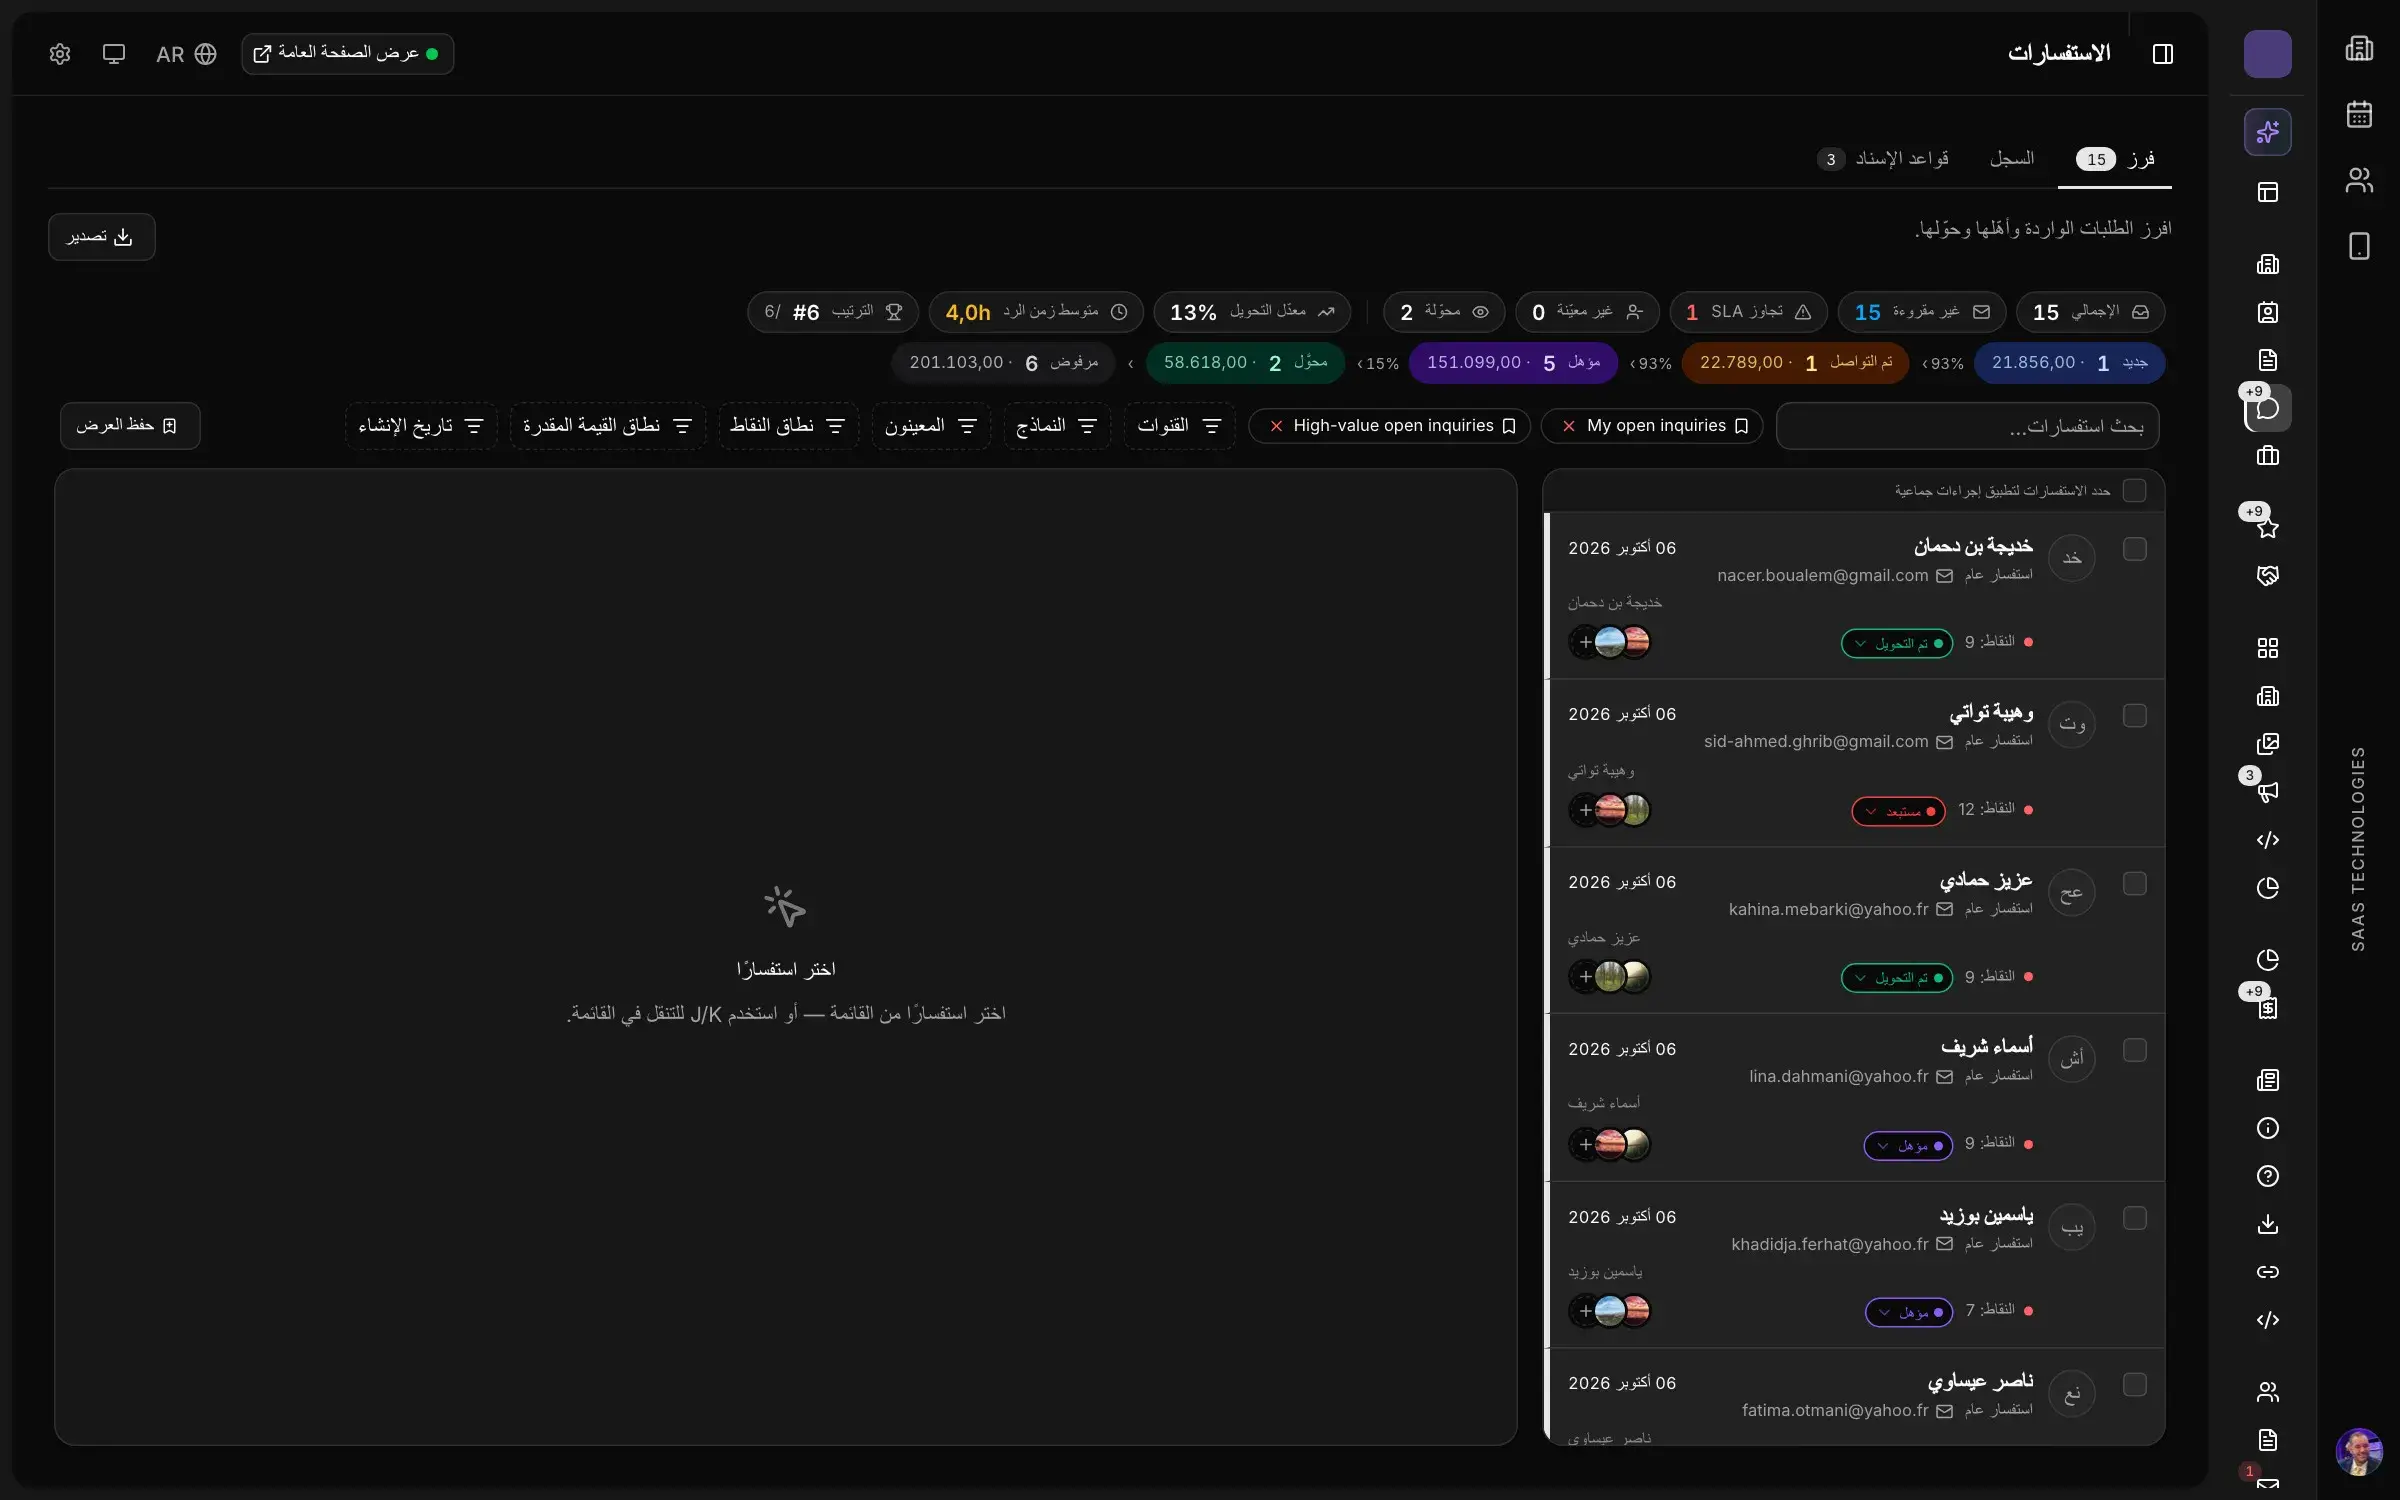
Task: Open the AI sparkle icon in sidebar
Action: pos(2268,132)
